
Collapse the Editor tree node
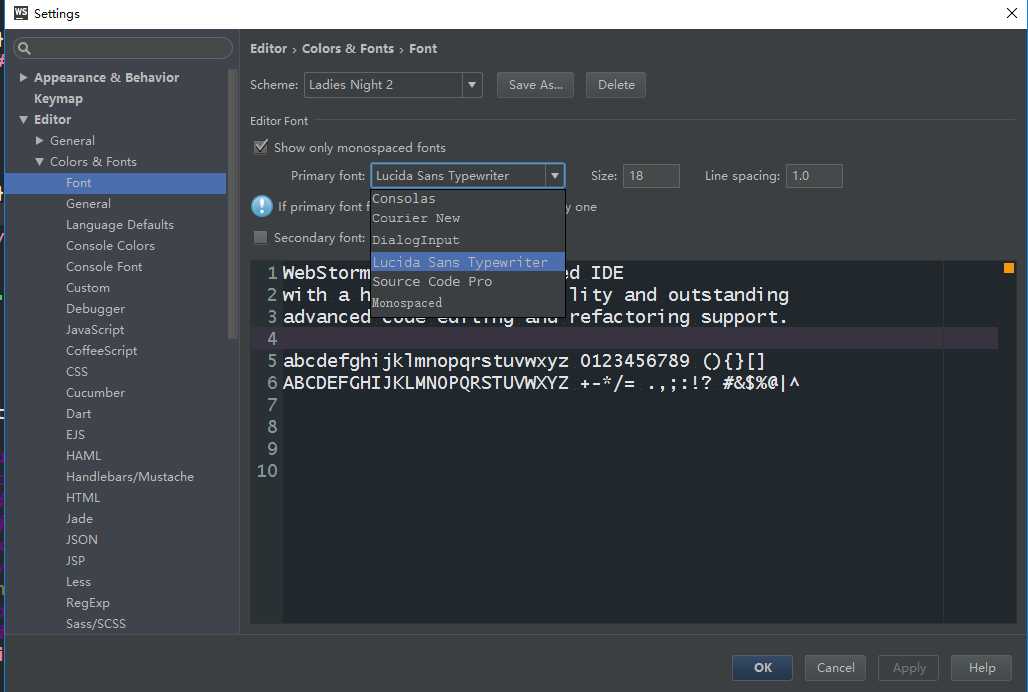pyautogui.click(x=24, y=119)
